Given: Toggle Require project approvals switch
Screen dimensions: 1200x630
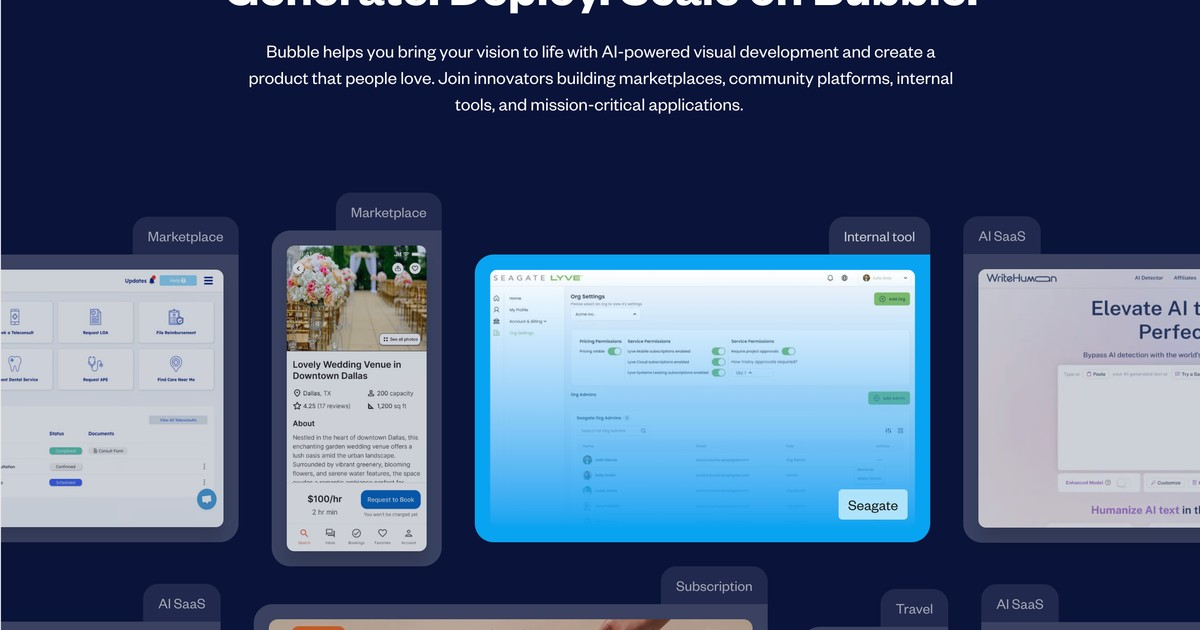Looking at the screenshot, I should 788,351.
